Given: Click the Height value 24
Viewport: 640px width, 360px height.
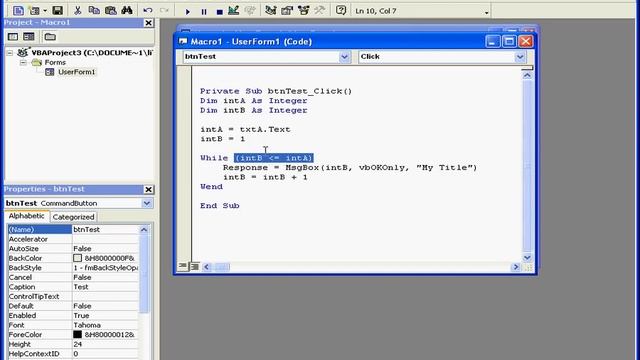Looking at the screenshot, I should pos(78,344).
